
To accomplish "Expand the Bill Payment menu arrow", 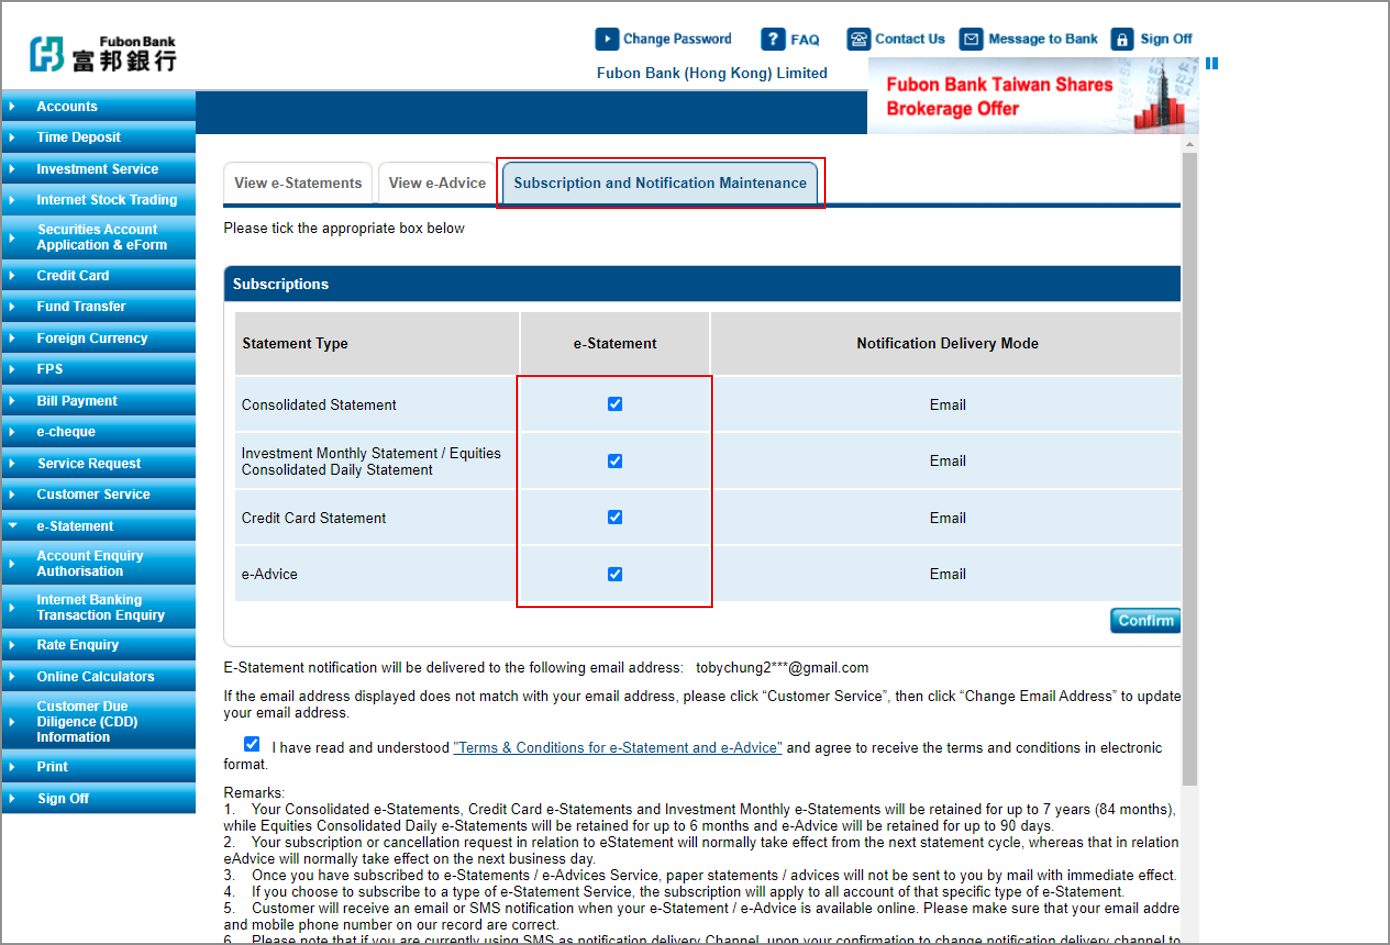I will [12, 401].
